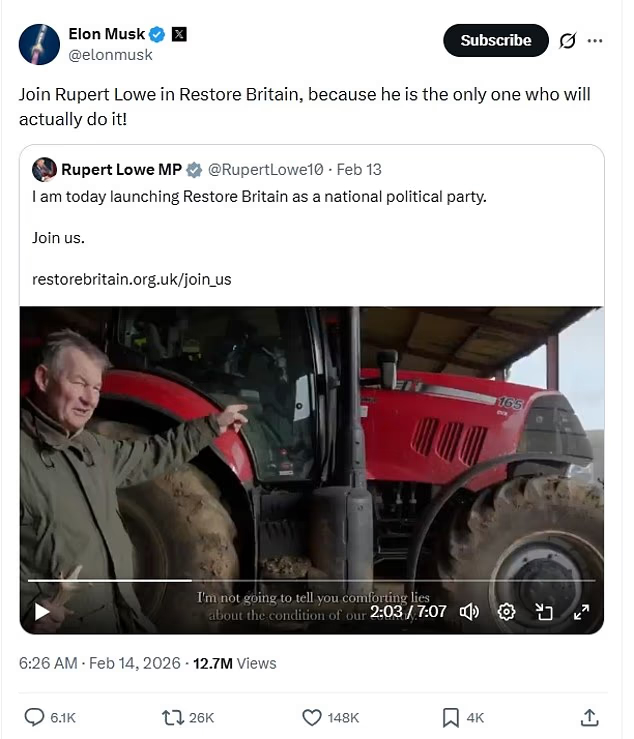Open Elon Musk's profile avatar
The height and width of the screenshot is (739, 634).
pos(39,44)
